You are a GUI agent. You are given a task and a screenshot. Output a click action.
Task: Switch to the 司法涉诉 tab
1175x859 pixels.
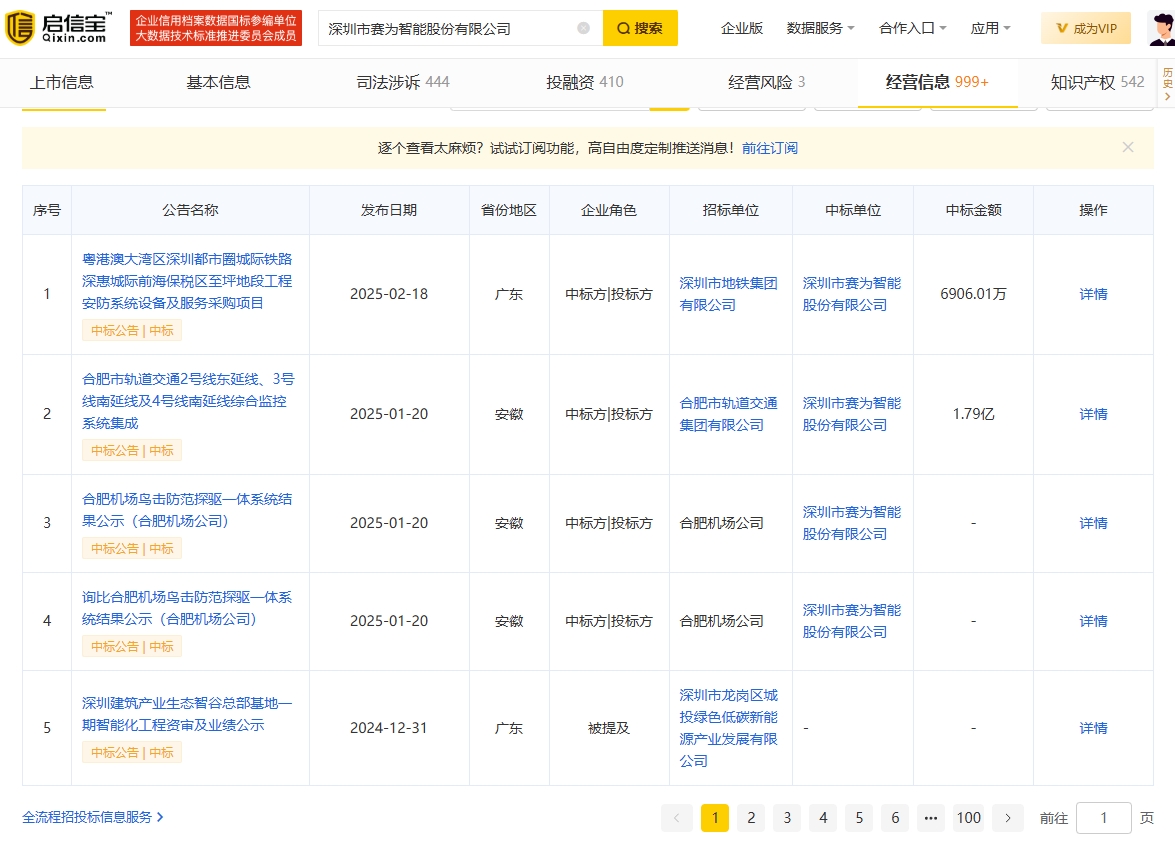[x=402, y=82]
